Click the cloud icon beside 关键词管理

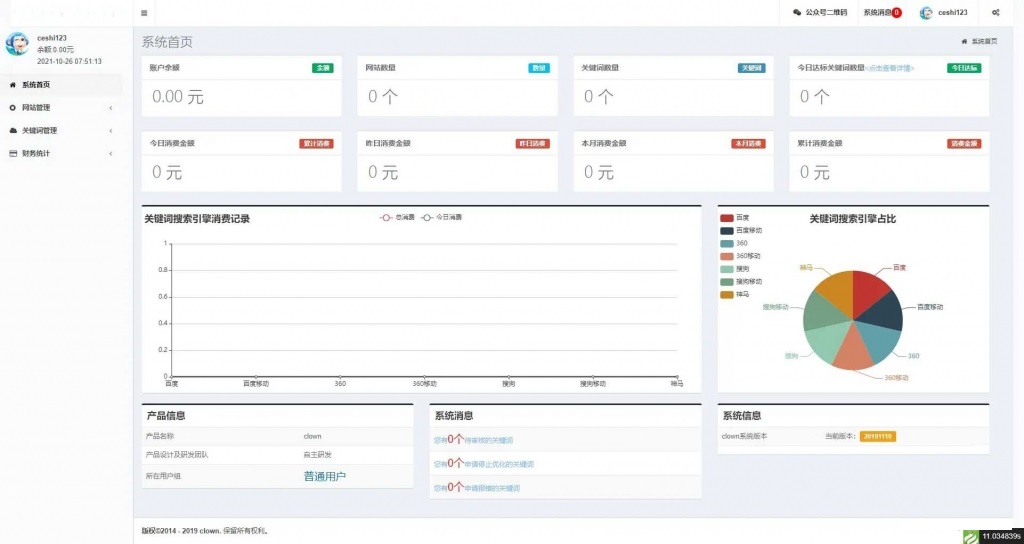click(x=12, y=130)
